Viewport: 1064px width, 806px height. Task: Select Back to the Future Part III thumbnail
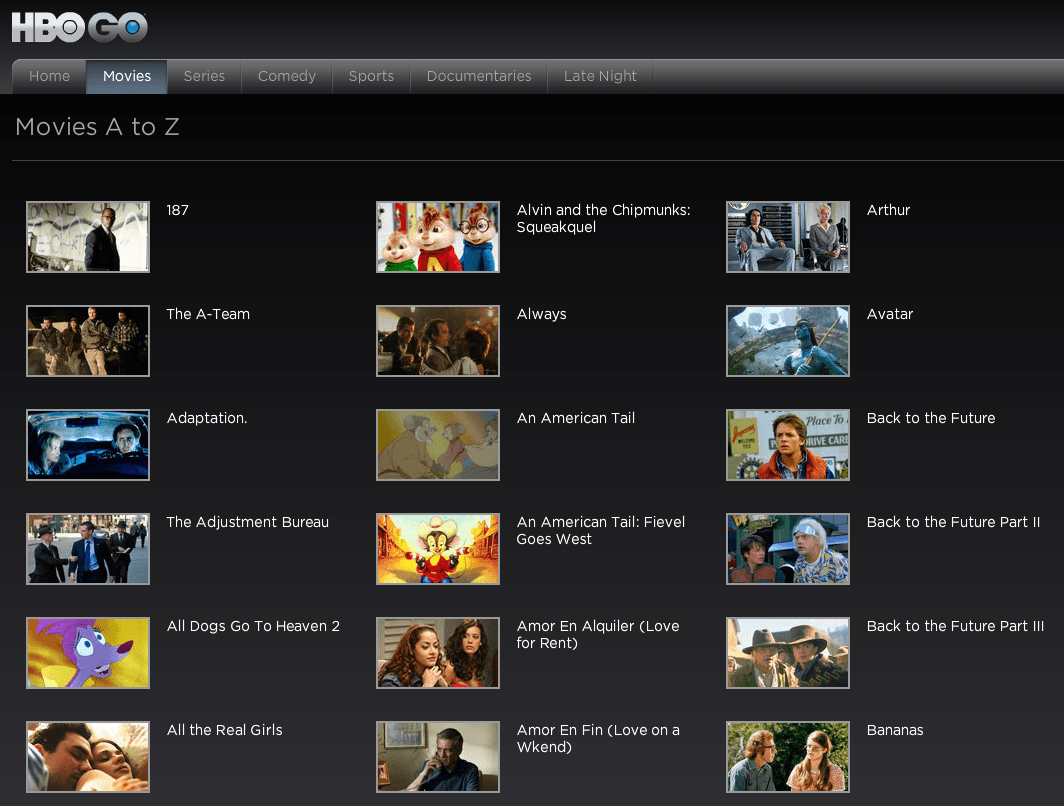coord(788,653)
